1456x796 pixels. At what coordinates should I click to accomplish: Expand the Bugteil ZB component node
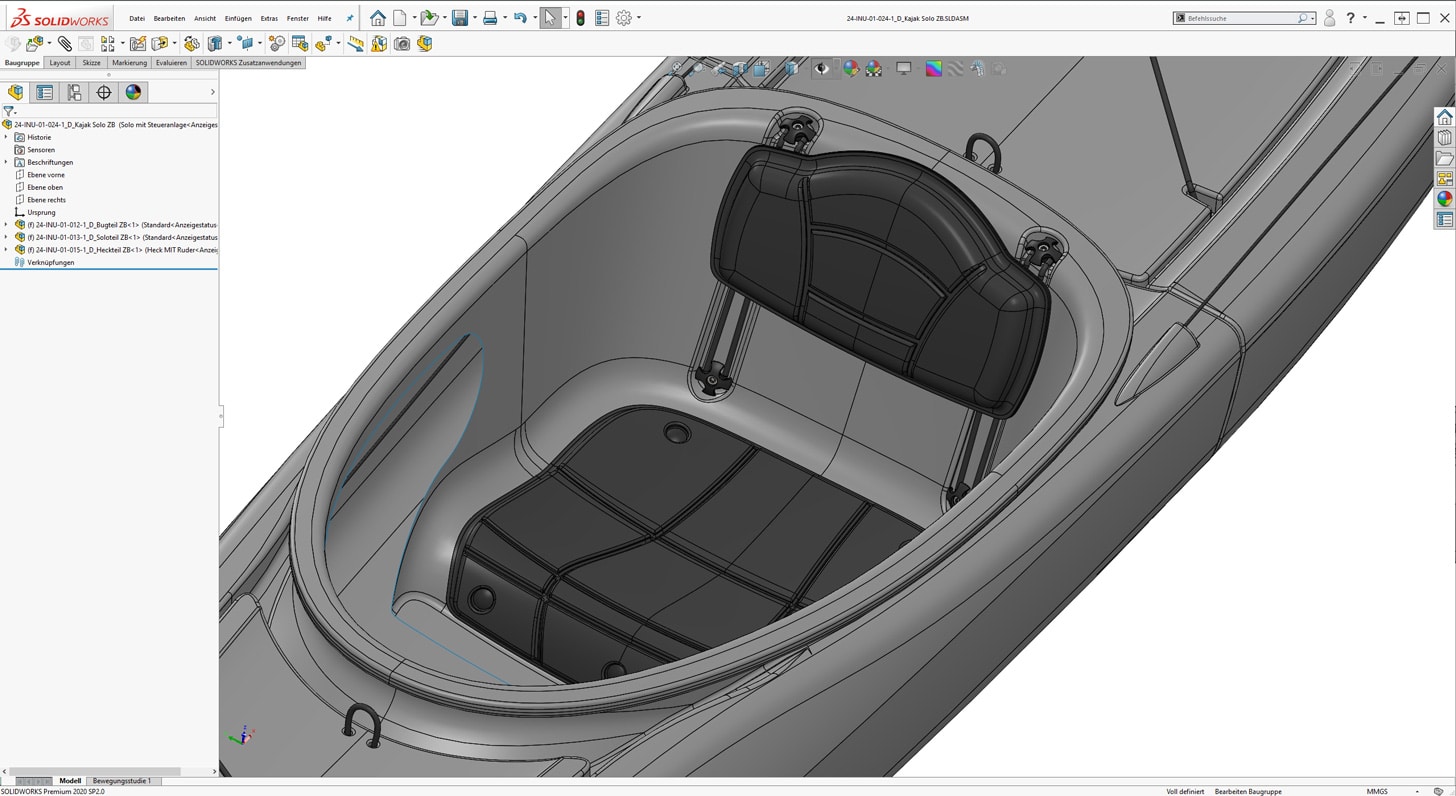(6, 225)
